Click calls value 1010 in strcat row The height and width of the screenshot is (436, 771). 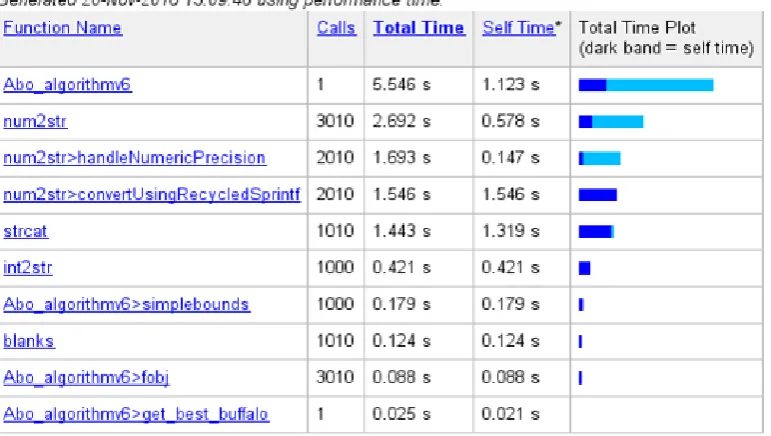tap(335, 231)
